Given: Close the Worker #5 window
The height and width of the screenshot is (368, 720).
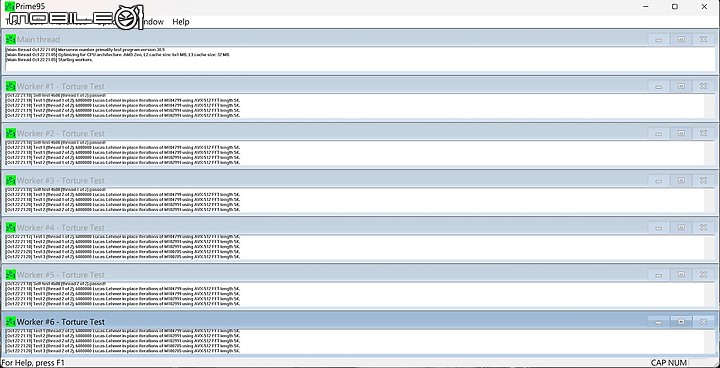Looking at the screenshot, I should [x=703, y=275].
